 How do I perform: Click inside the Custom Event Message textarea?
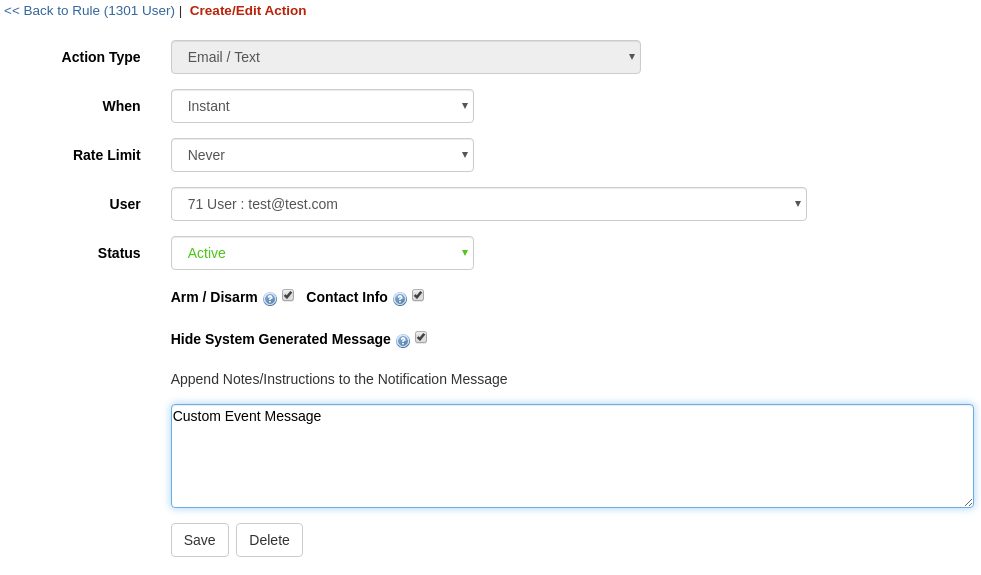(x=572, y=455)
